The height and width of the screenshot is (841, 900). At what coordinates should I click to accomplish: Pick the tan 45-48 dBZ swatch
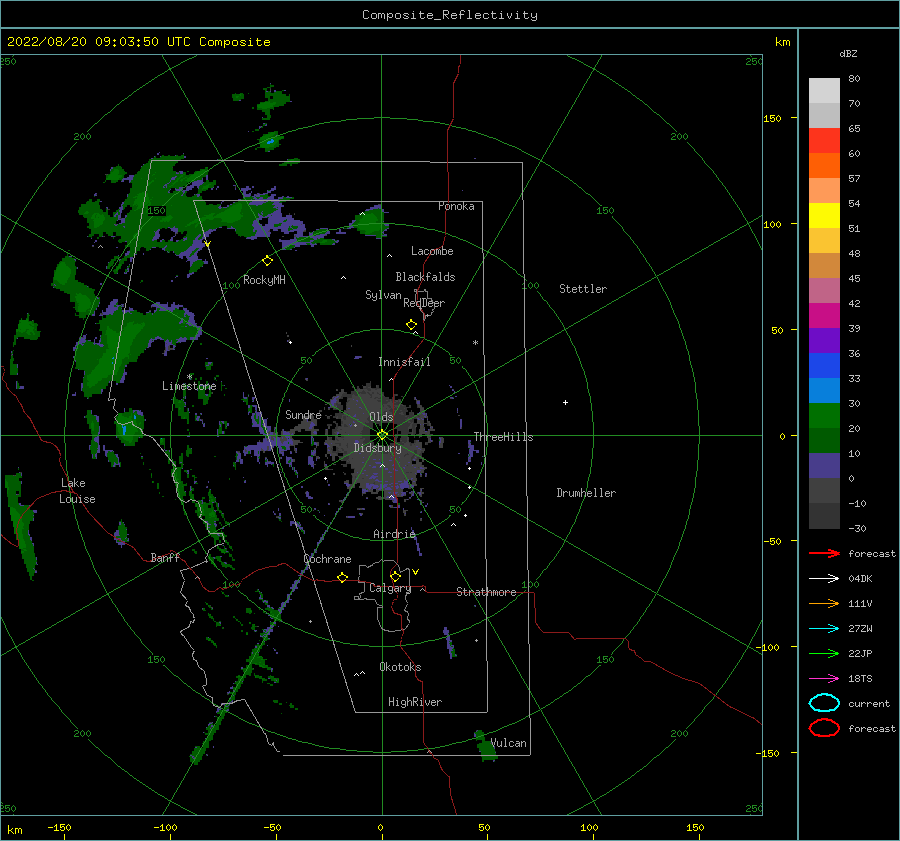[x=824, y=265]
